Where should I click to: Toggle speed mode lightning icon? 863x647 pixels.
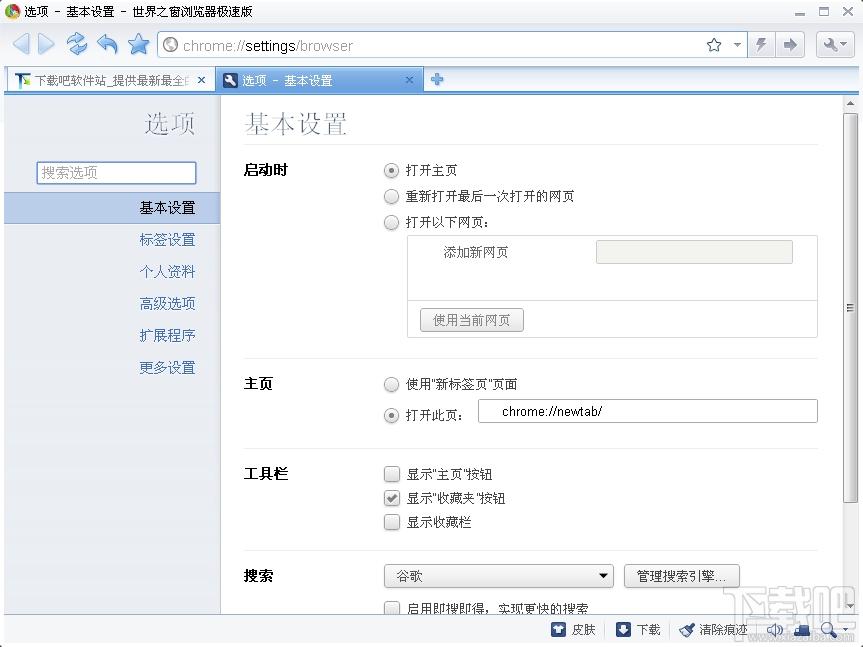click(762, 45)
